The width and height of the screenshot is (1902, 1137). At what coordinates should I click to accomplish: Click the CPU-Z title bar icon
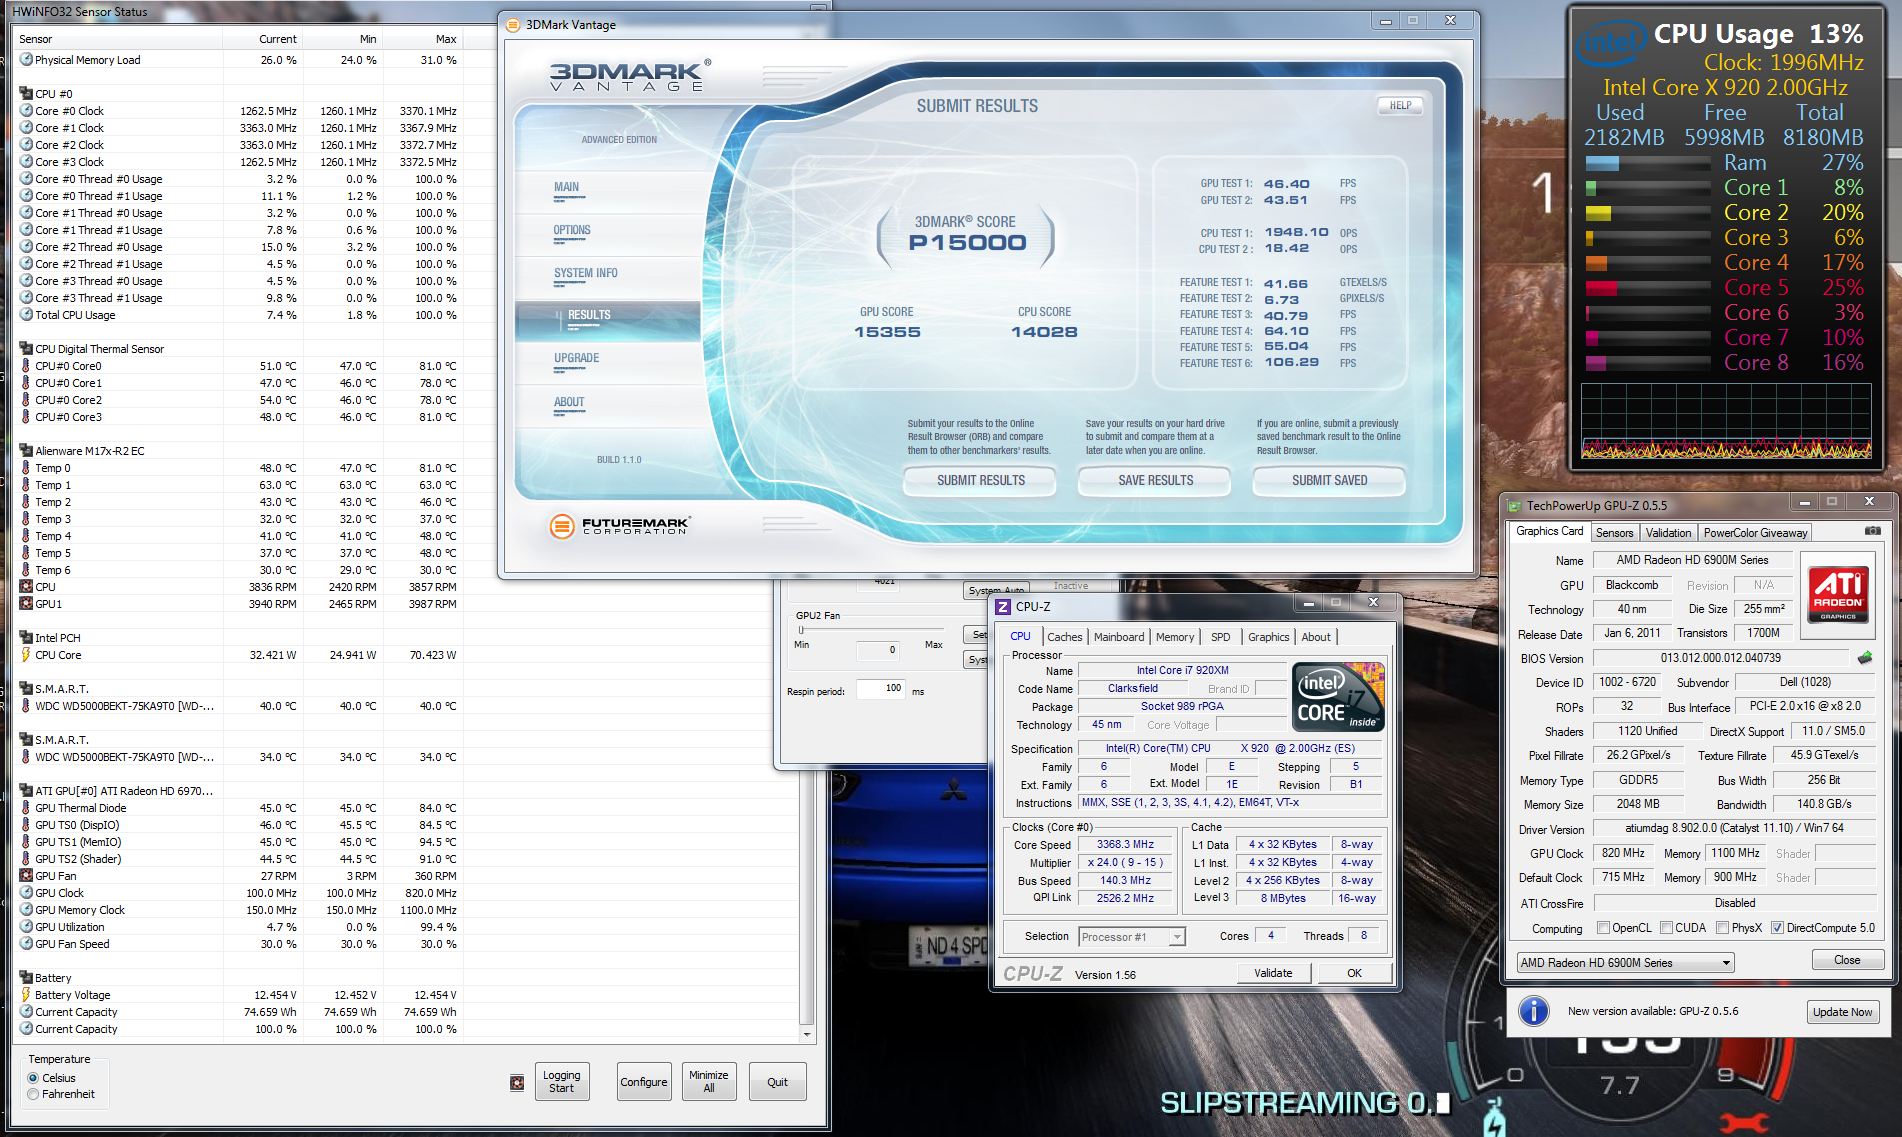[x=1003, y=606]
